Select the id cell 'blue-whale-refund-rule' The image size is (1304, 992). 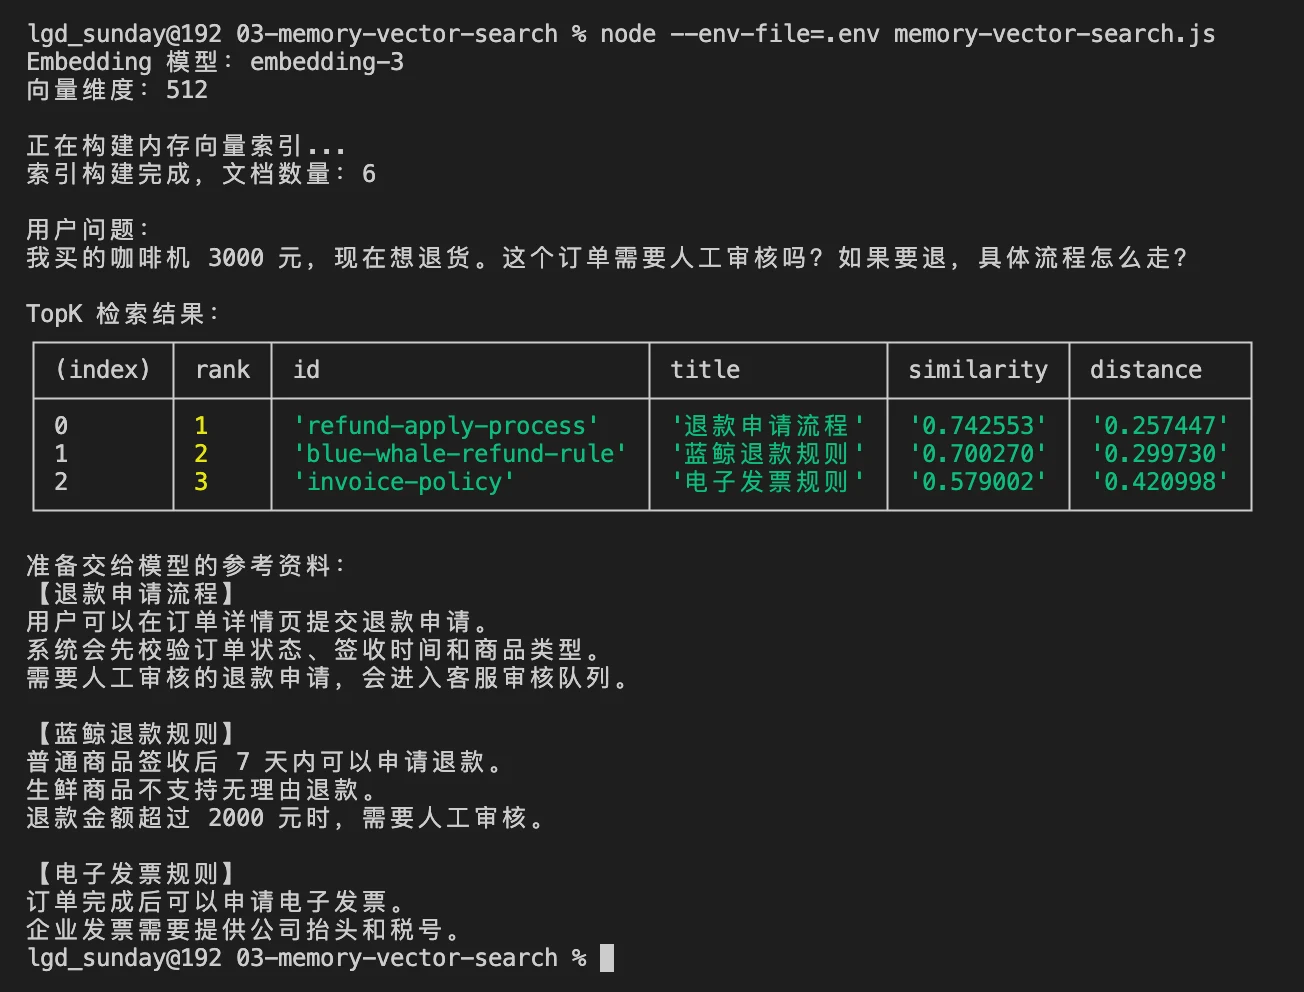(x=460, y=454)
